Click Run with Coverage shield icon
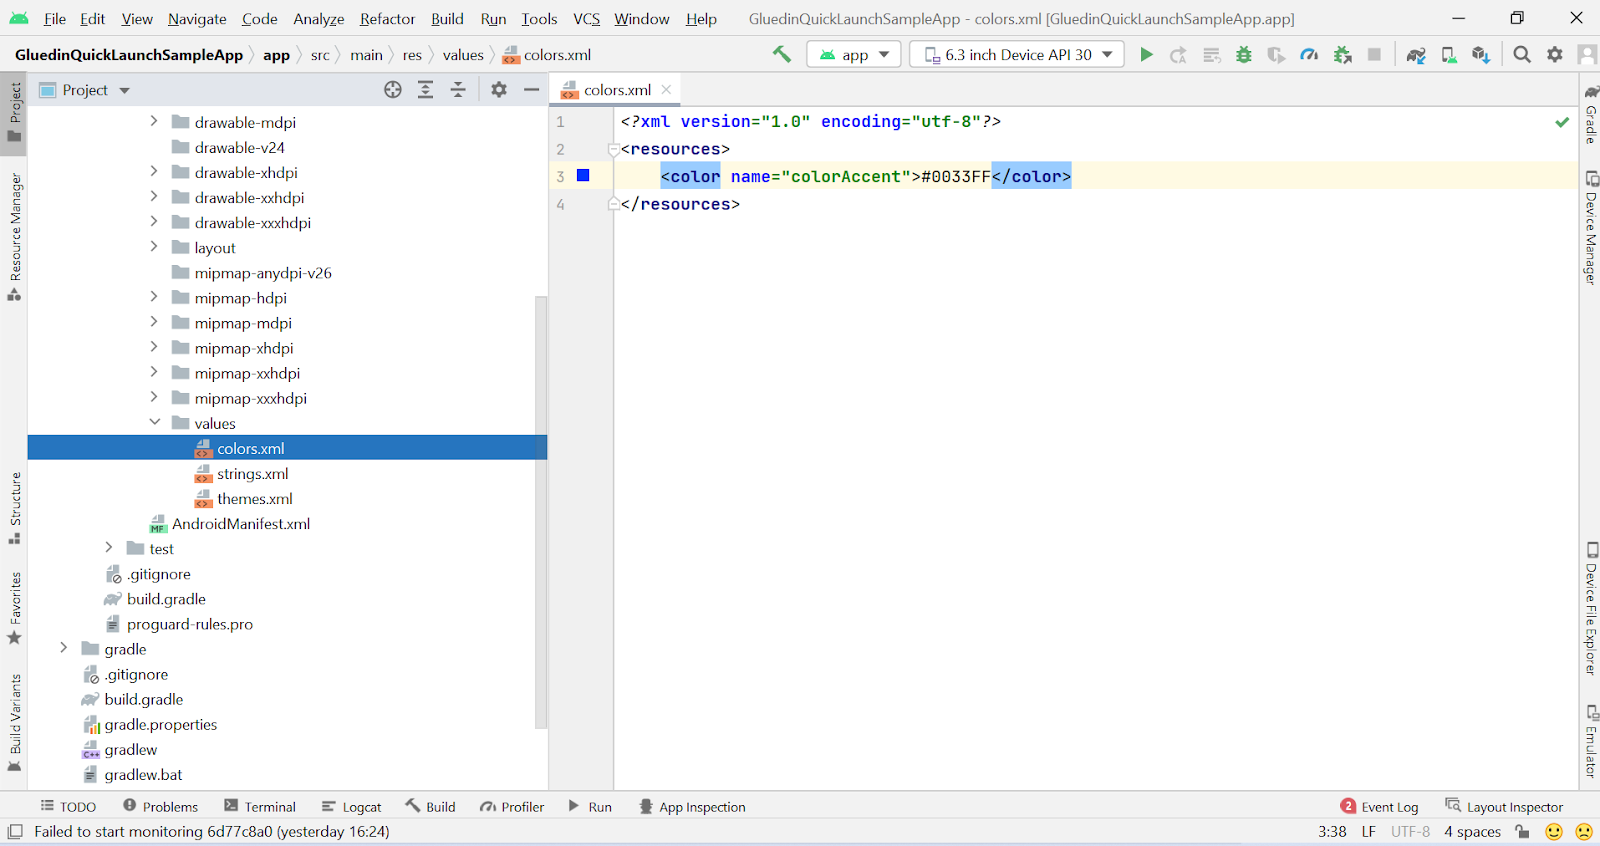This screenshot has width=1600, height=846. pyautogui.click(x=1276, y=55)
